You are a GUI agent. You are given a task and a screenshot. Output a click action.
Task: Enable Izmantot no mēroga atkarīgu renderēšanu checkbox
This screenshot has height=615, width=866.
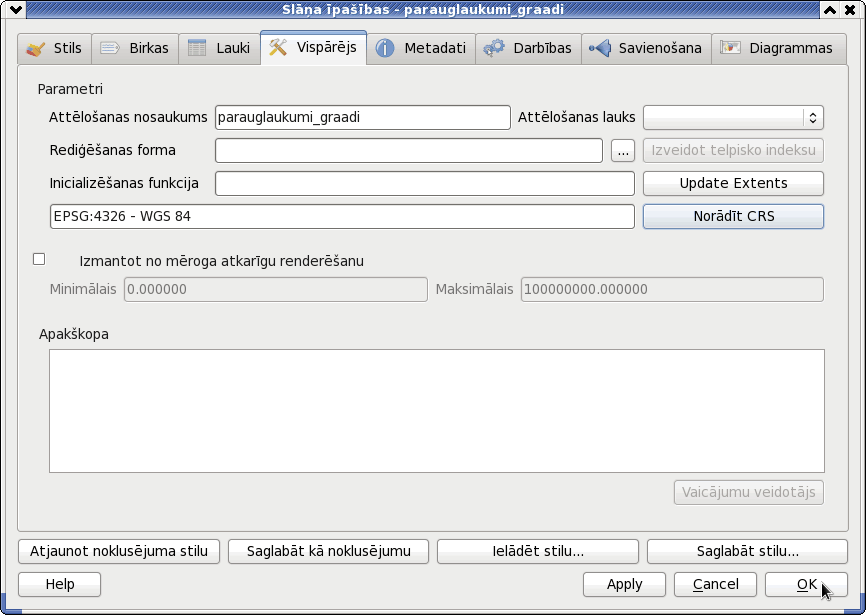[x=39, y=259]
